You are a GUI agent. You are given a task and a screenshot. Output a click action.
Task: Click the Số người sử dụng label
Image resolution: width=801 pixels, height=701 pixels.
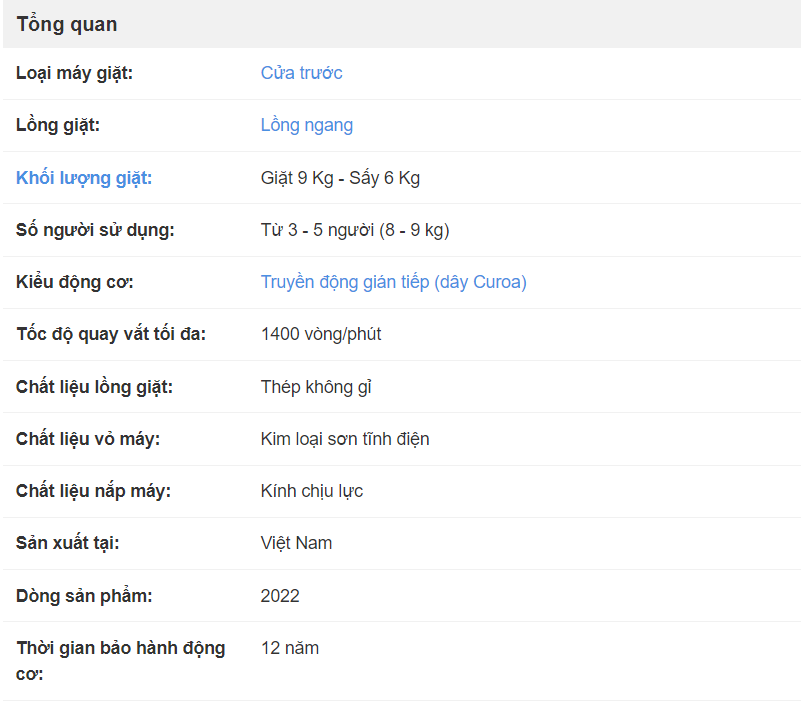click(95, 230)
